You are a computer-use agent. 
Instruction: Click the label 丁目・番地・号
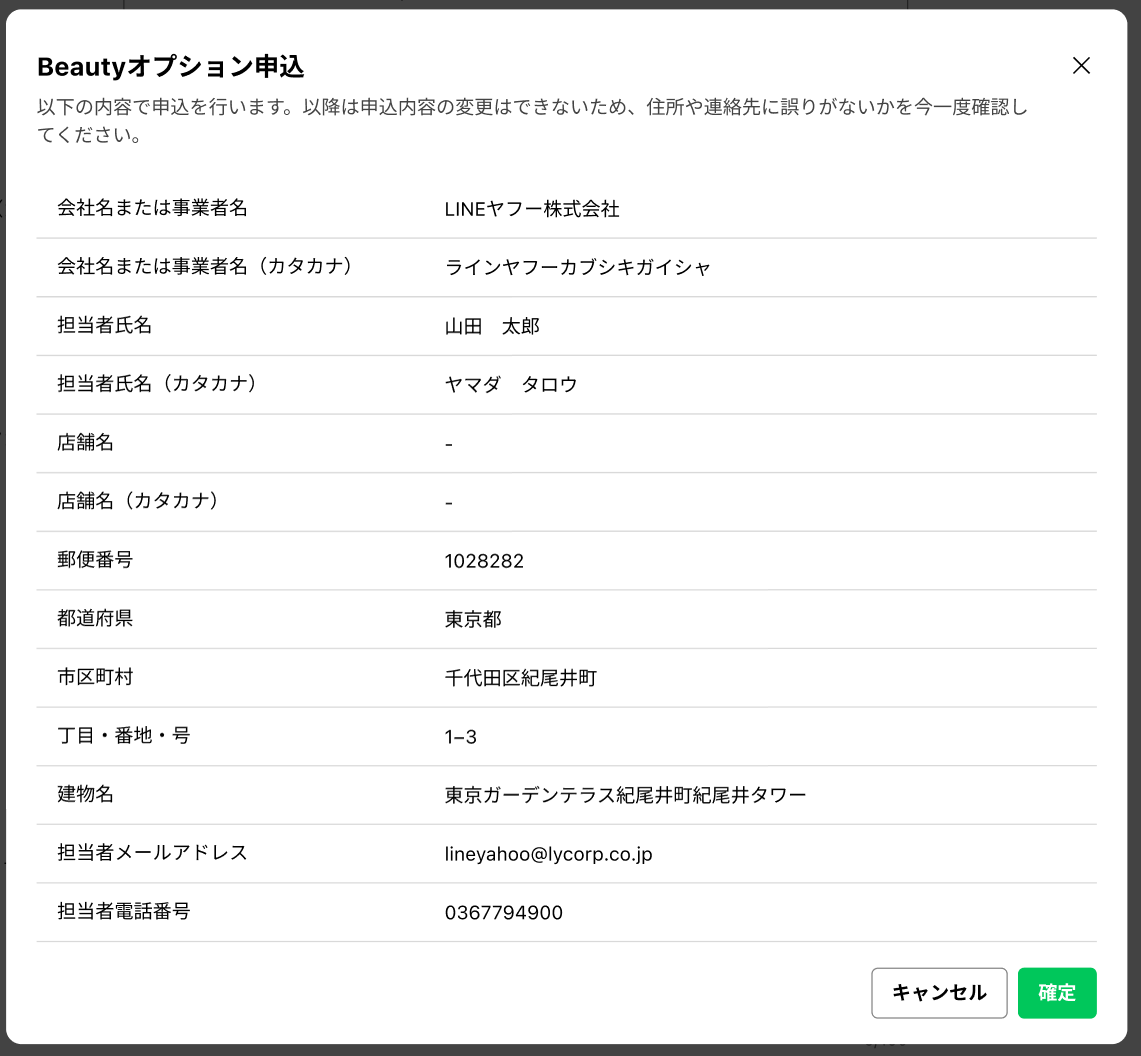[x=124, y=735]
